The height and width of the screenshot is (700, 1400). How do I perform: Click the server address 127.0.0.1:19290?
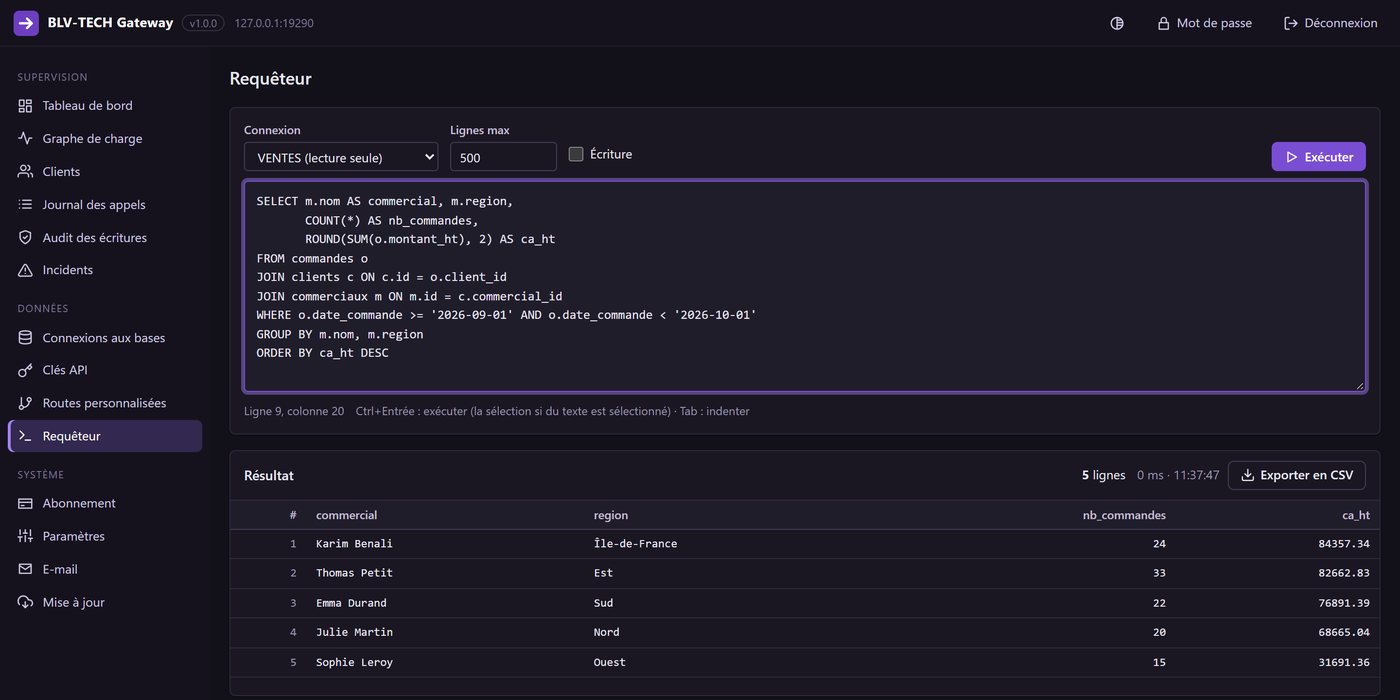(274, 23)
